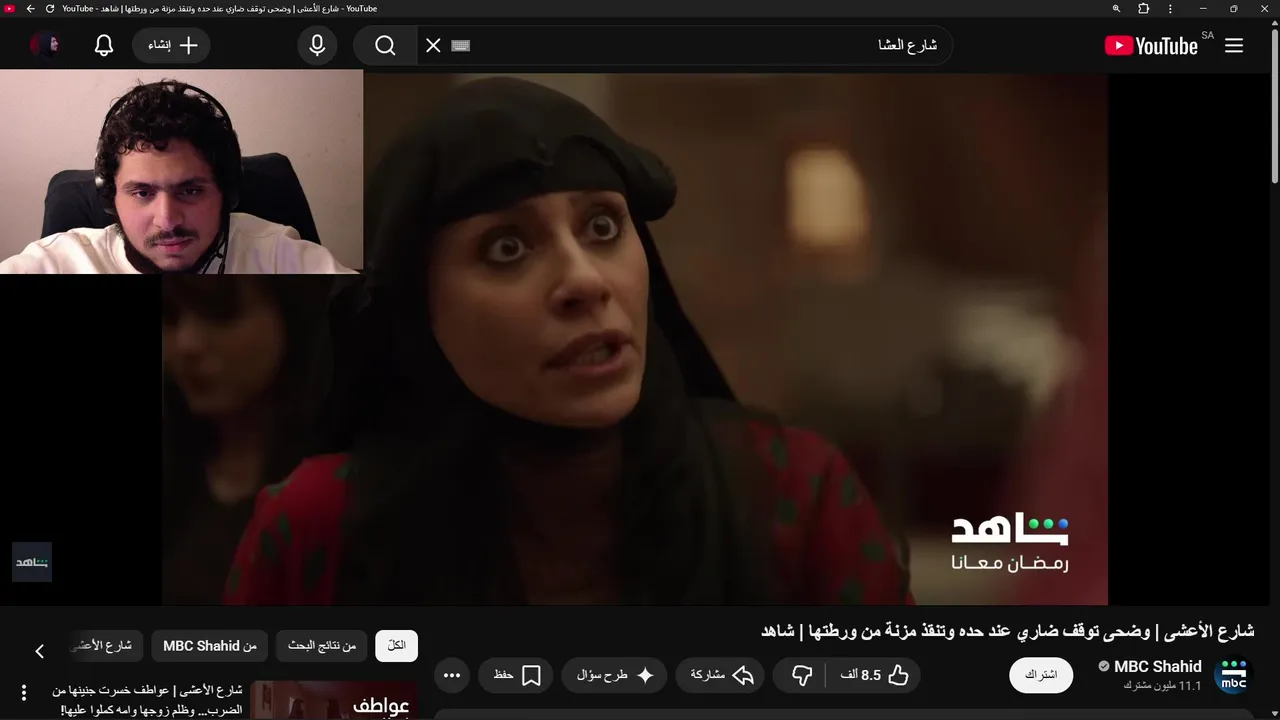Subscribe with the اشتراك button
Screen dimensions: 1280x720
pos(1041,675)
